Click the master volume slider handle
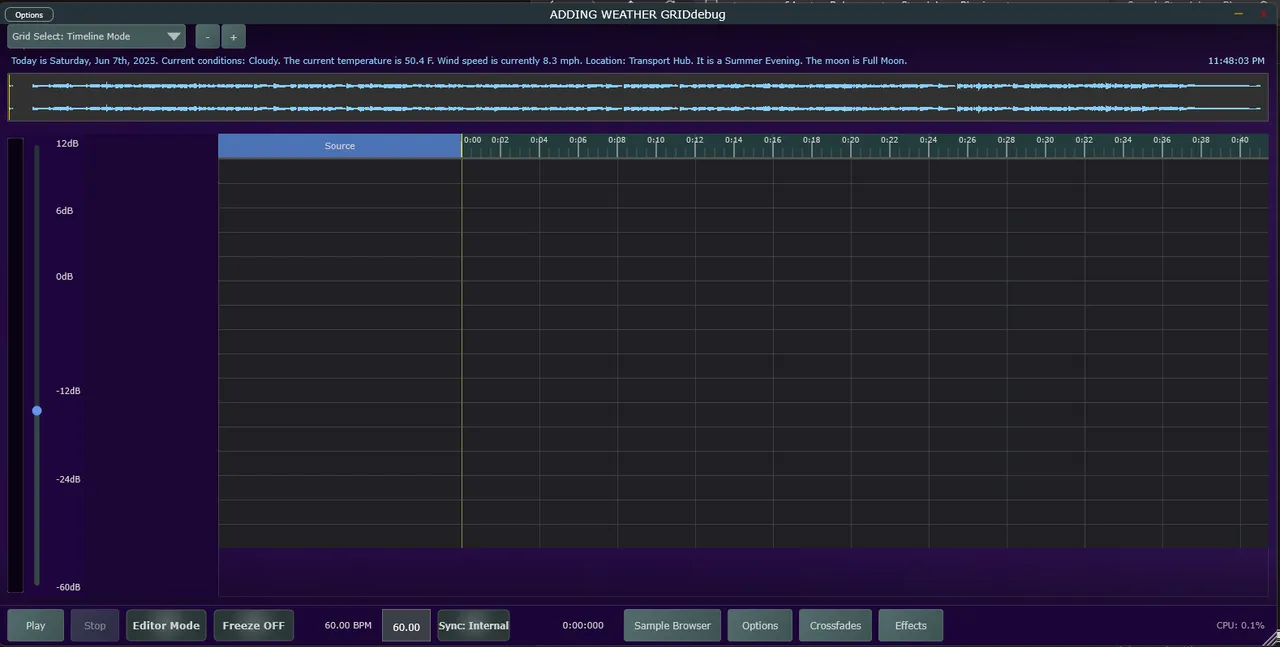 point(37,411)
